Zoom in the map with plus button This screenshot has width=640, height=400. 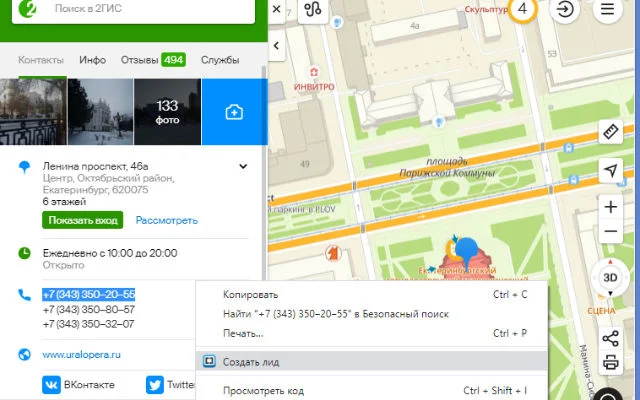(611, 207)
